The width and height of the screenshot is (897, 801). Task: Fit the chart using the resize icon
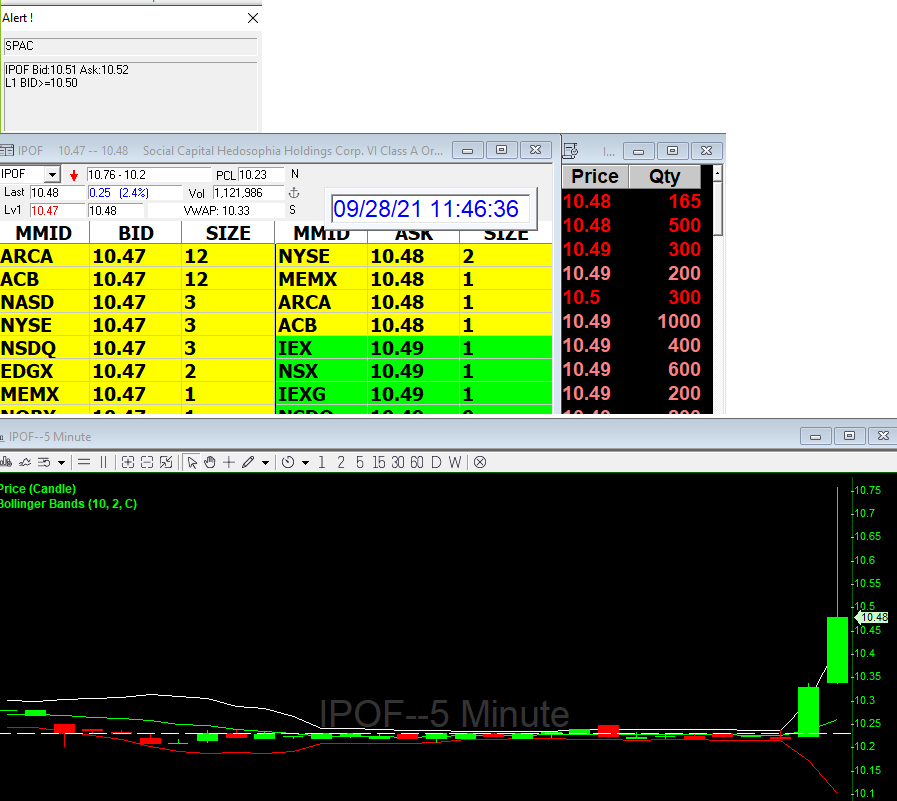166,462
